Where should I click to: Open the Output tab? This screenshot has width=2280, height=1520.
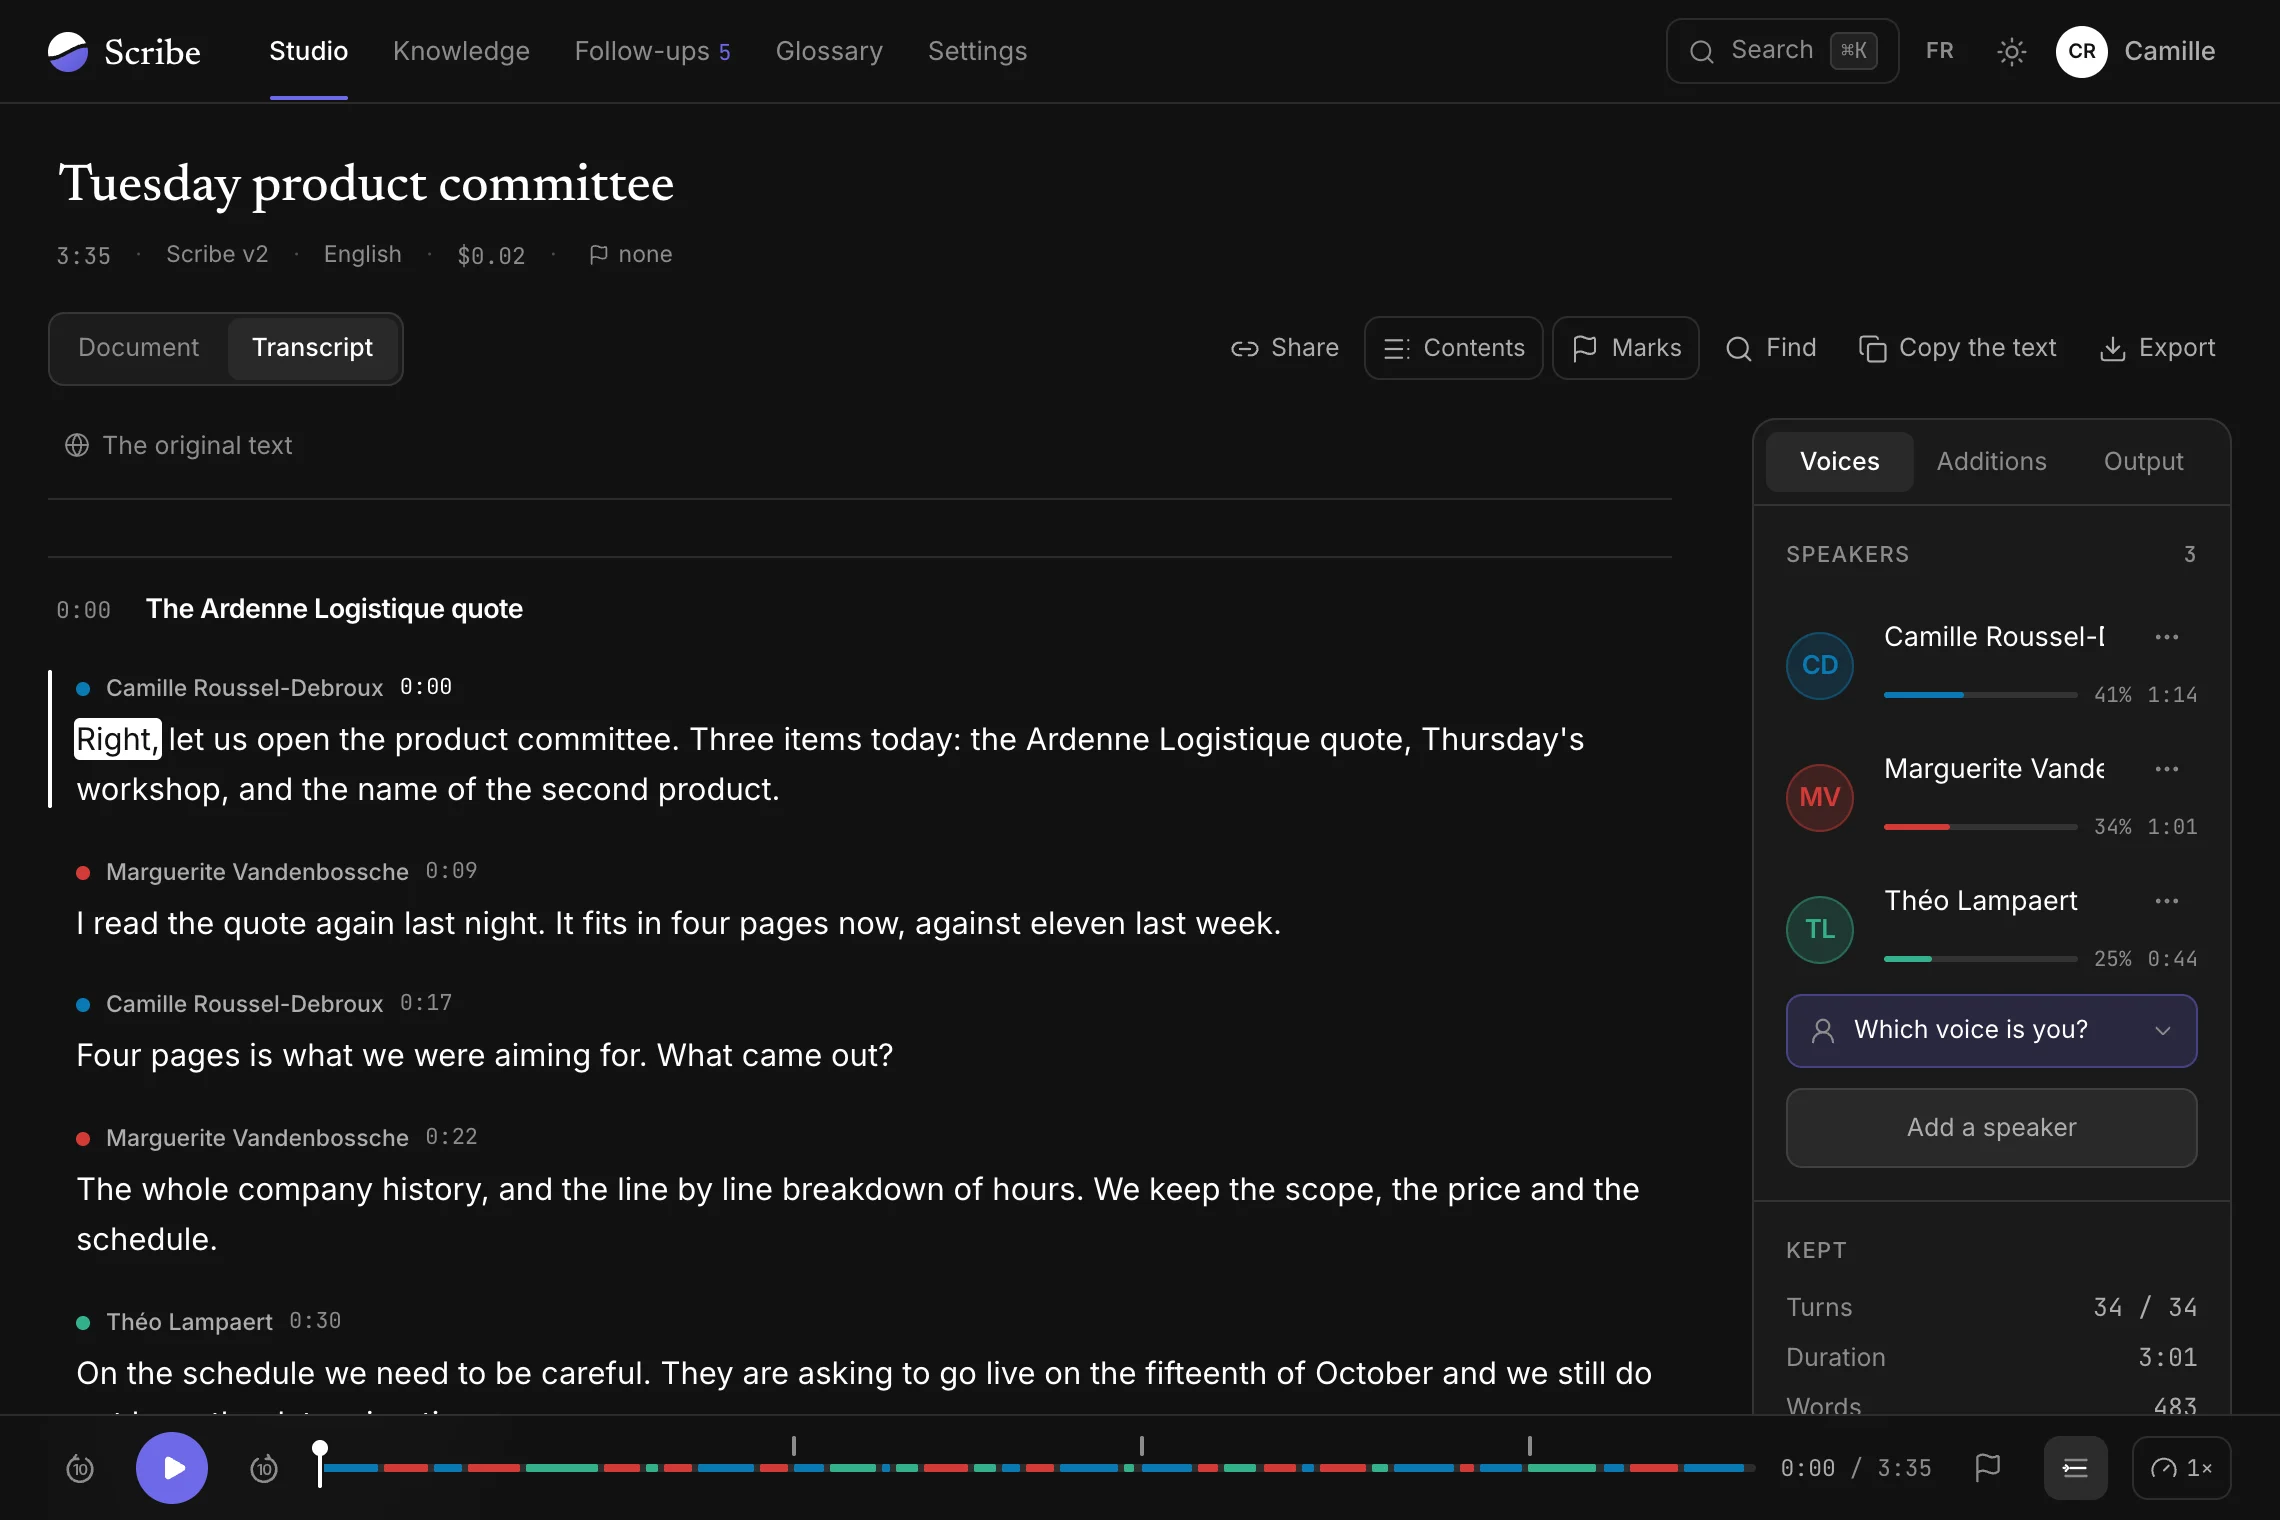pos(2143,461)
